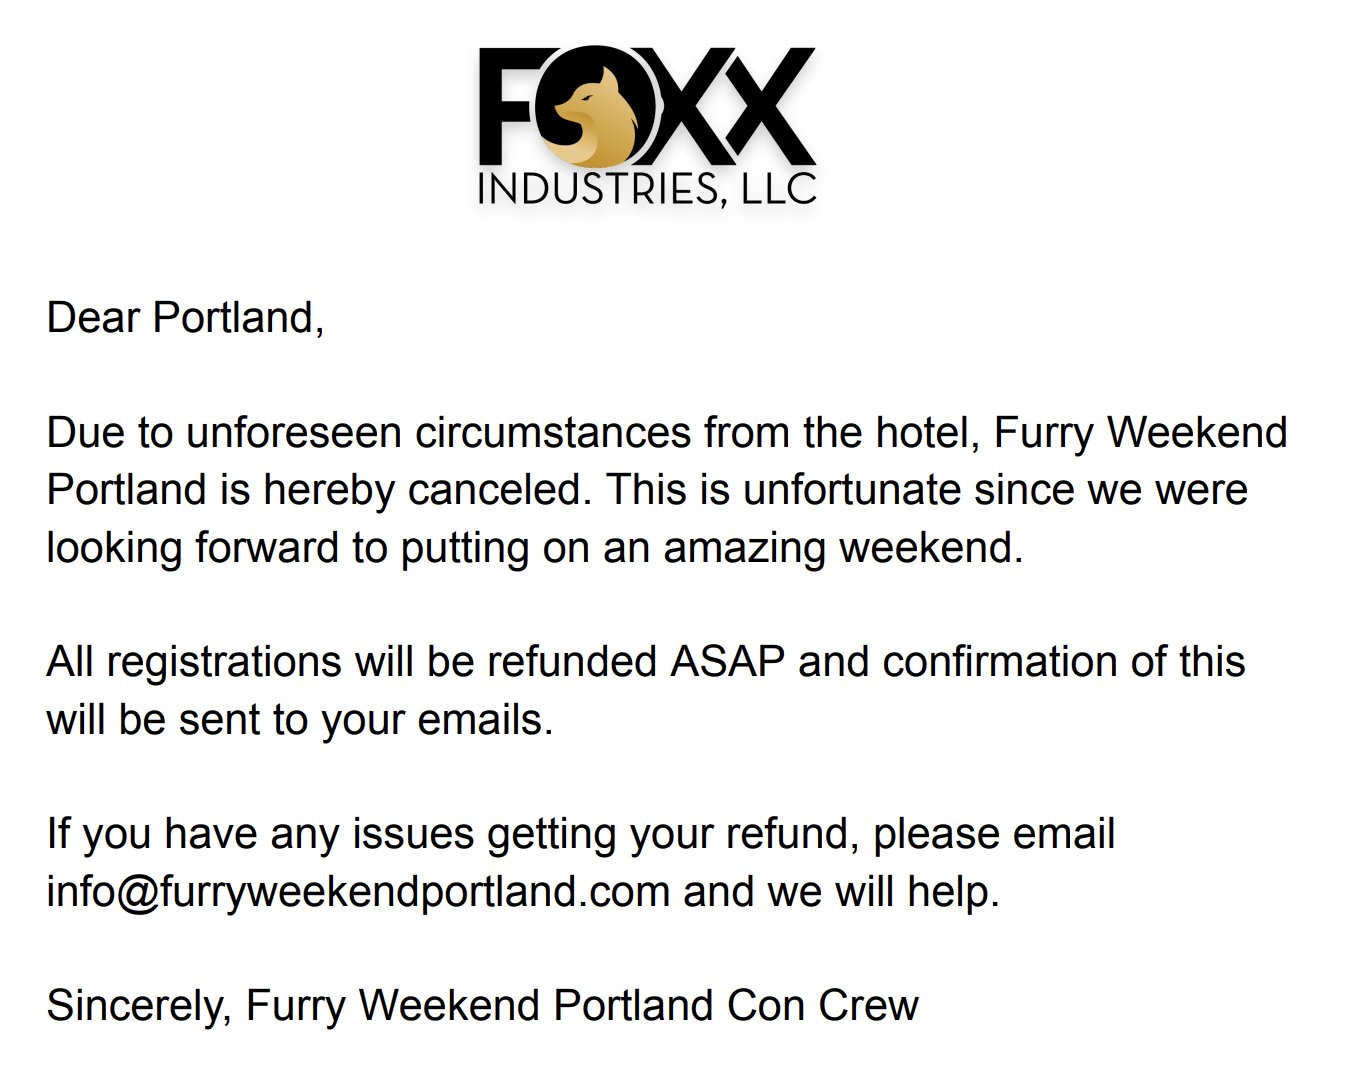Click the phrase and we will help

(x=841, y=890)
